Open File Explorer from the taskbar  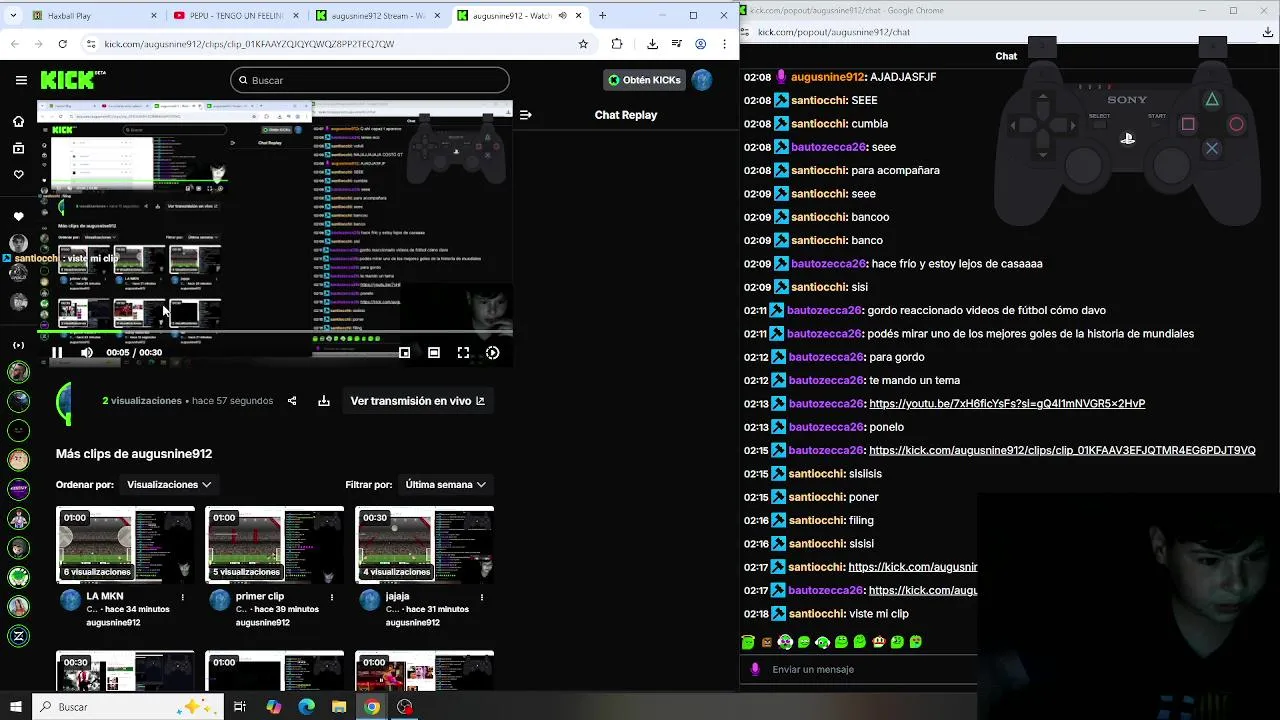(x=339, y=707)
